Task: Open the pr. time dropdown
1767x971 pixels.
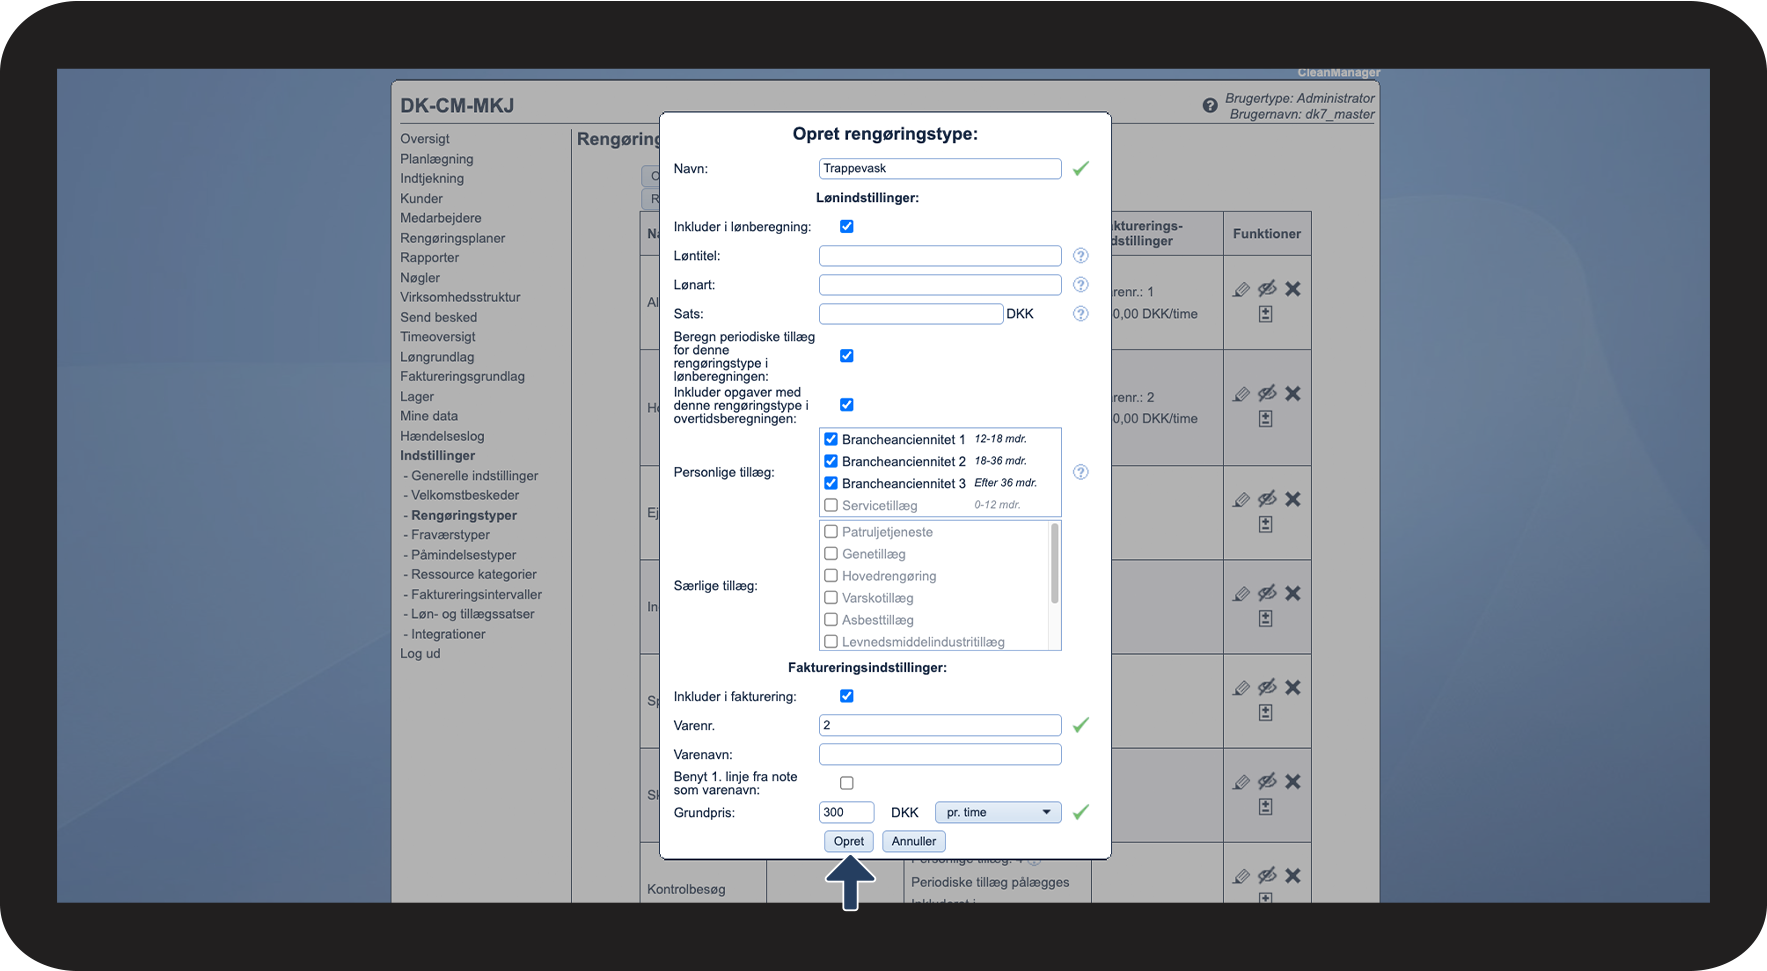Action: pyautogui.click(x=997, y=812)
